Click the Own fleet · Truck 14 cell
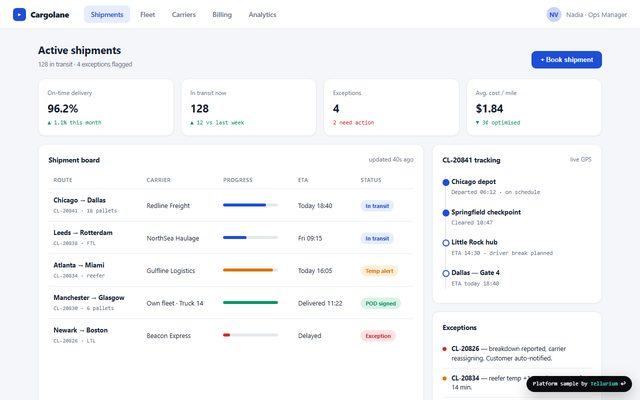Image resolution: width=640 pixels, height=400 pixels. 175,303
